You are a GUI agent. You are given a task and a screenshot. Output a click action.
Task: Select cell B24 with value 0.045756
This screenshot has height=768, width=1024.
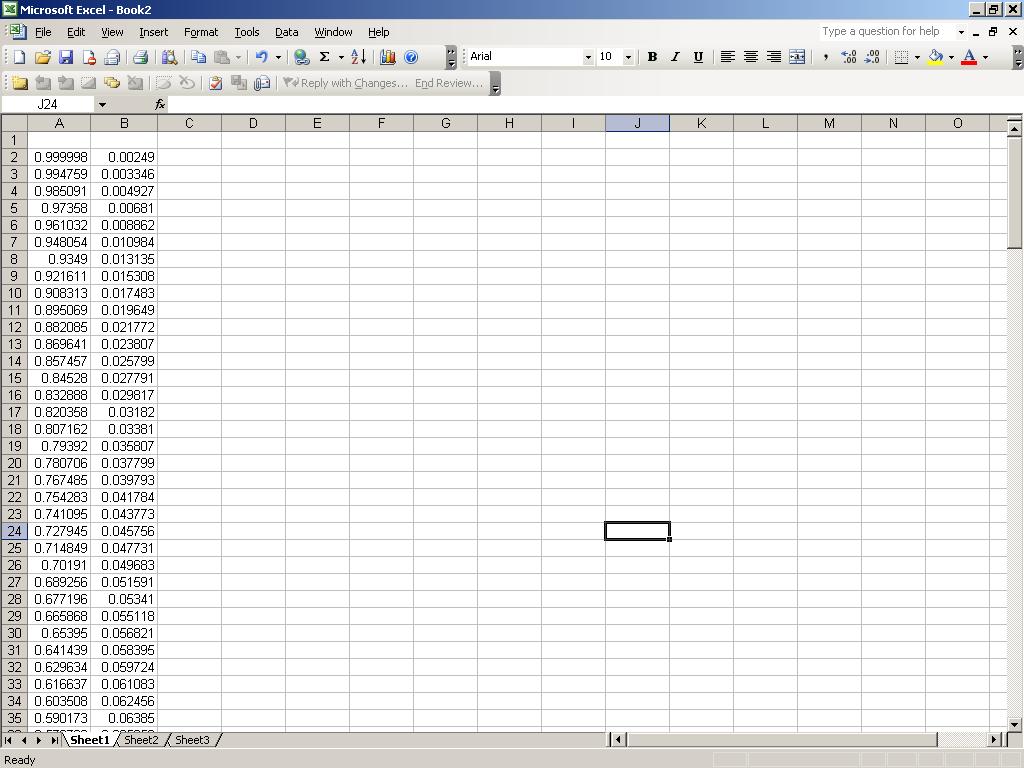pos(124,531)
